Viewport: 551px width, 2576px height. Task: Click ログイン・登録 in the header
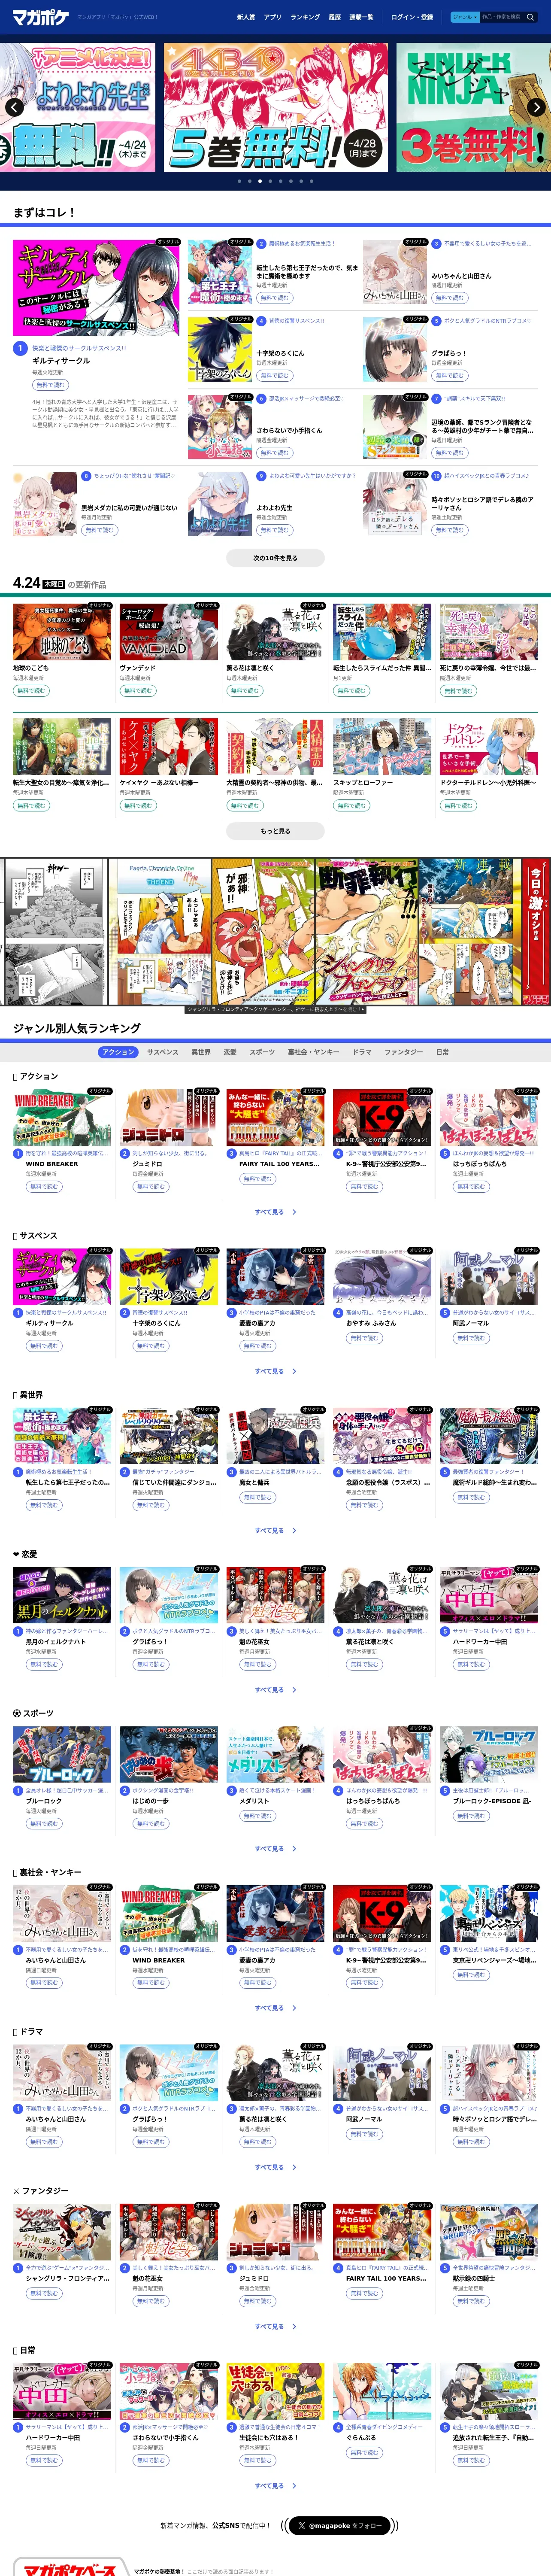coord(412,17)
